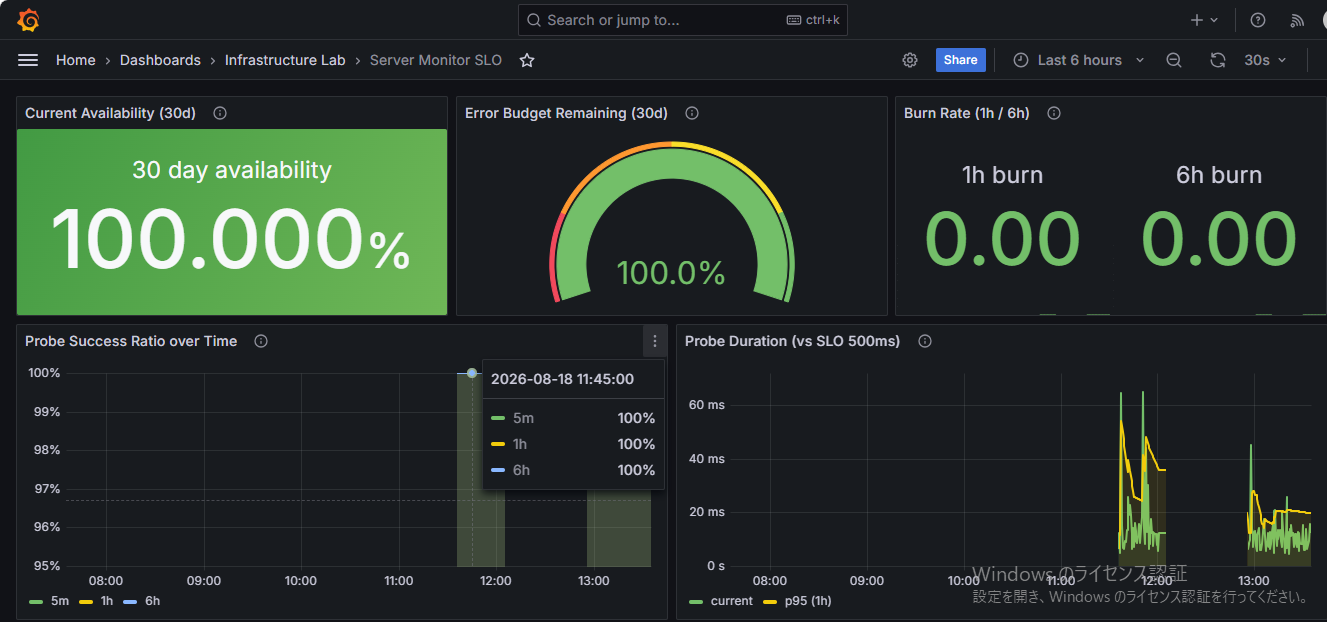Refresh the dashboard with refresh icon
The image size is (1327, 622).
[x=1217, y=60]
